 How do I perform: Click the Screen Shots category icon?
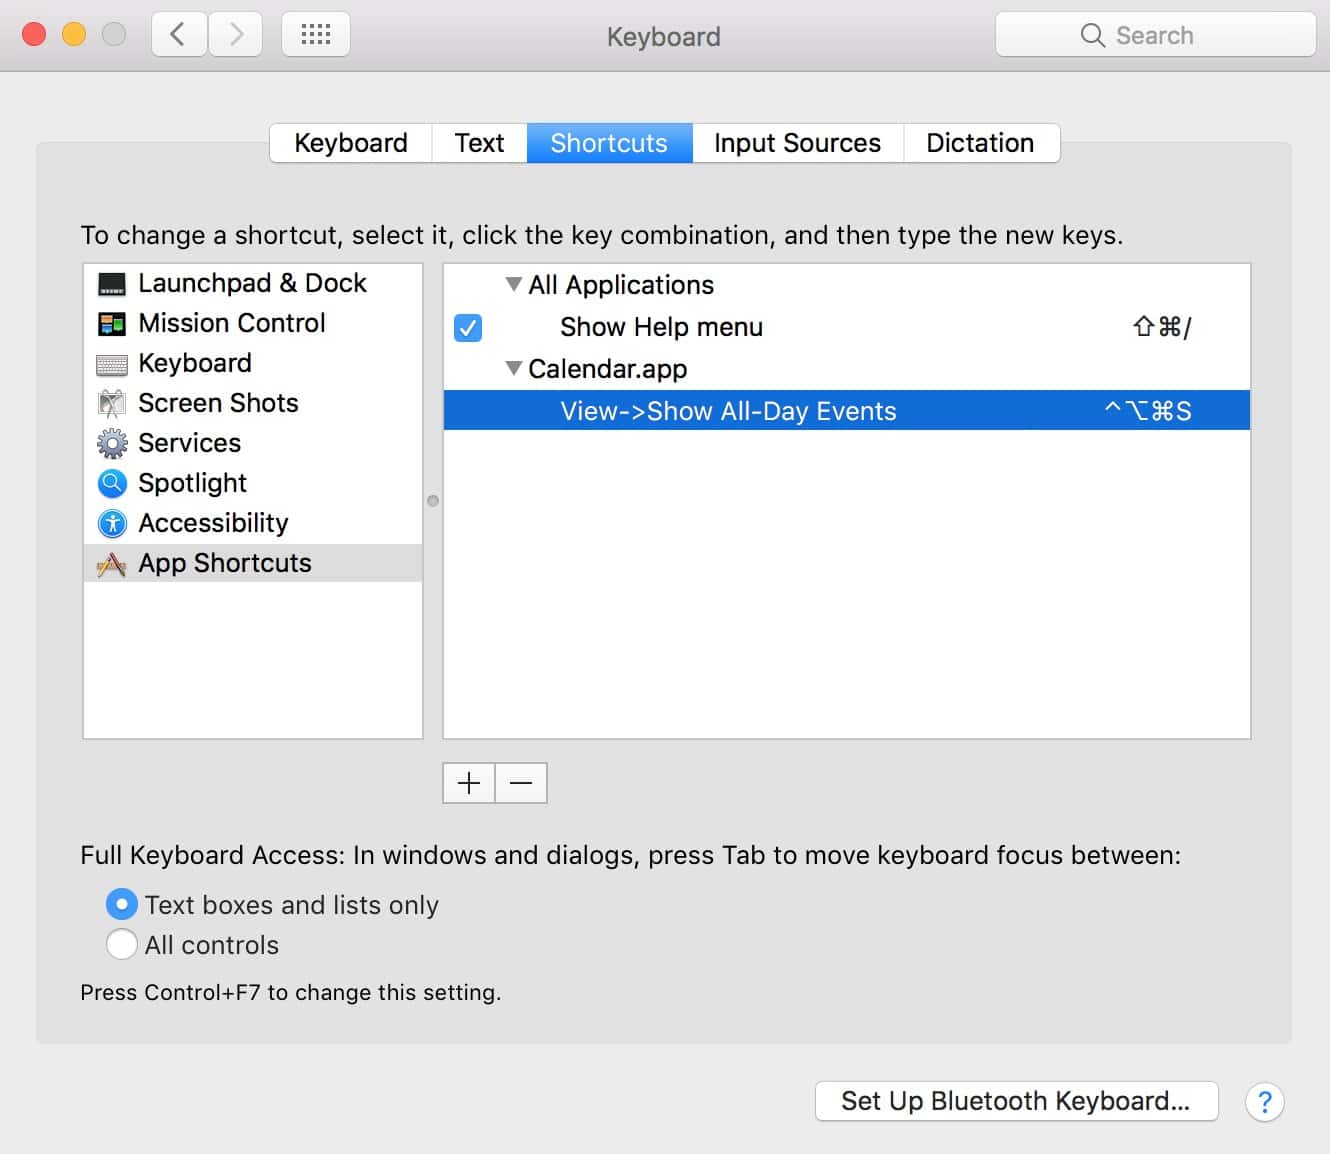(x=112, y=403)
